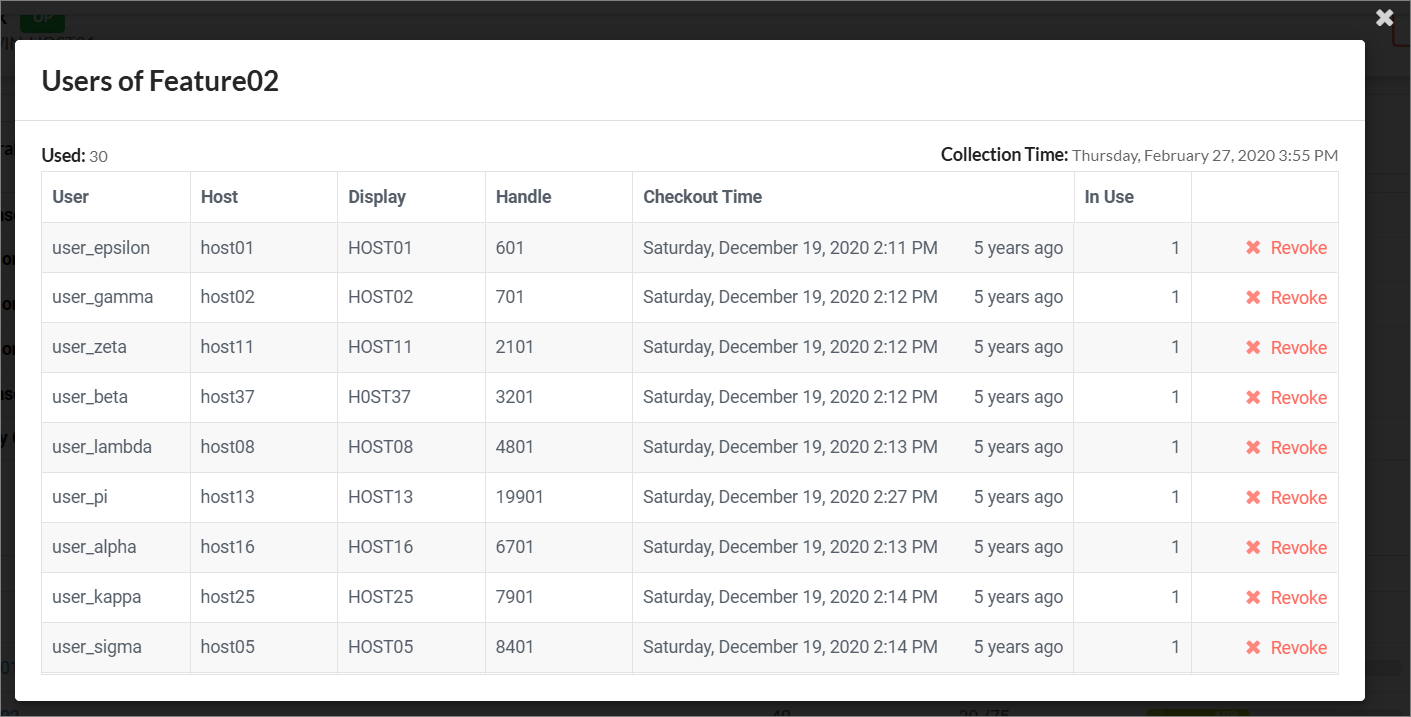Revoke the license for user_epsilon
The height and width of the screenshot is (717, 1411).
[x=1286, y=248]
